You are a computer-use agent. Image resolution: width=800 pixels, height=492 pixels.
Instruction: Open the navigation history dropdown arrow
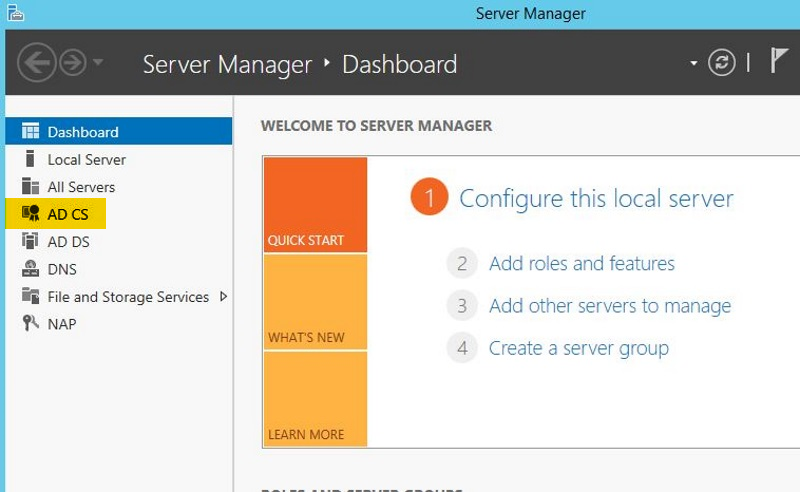click(x=98, y=63)
